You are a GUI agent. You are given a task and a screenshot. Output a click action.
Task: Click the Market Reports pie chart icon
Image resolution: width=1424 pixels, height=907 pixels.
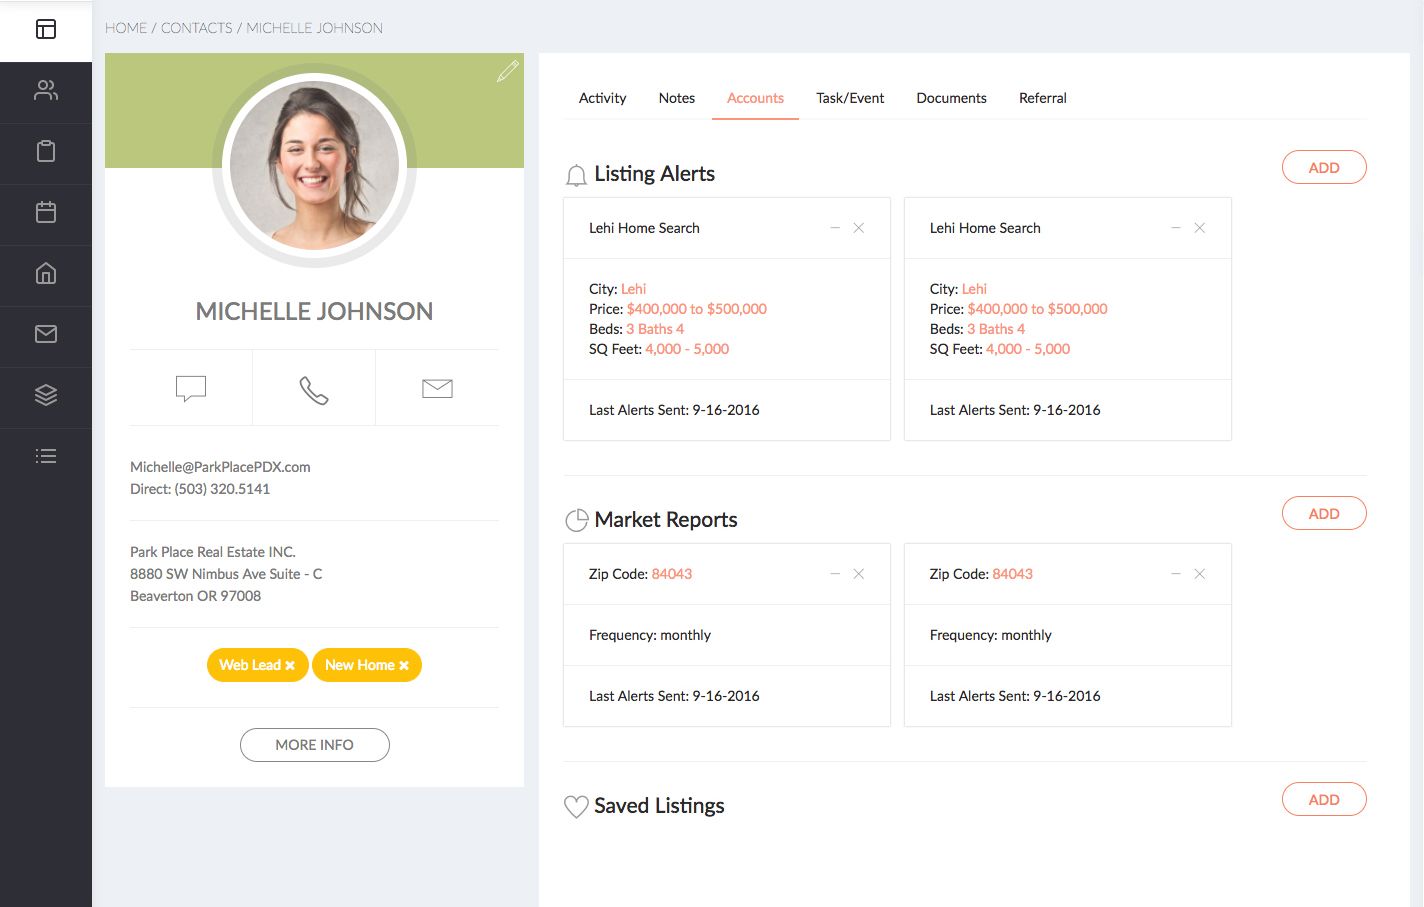[576, 520]
